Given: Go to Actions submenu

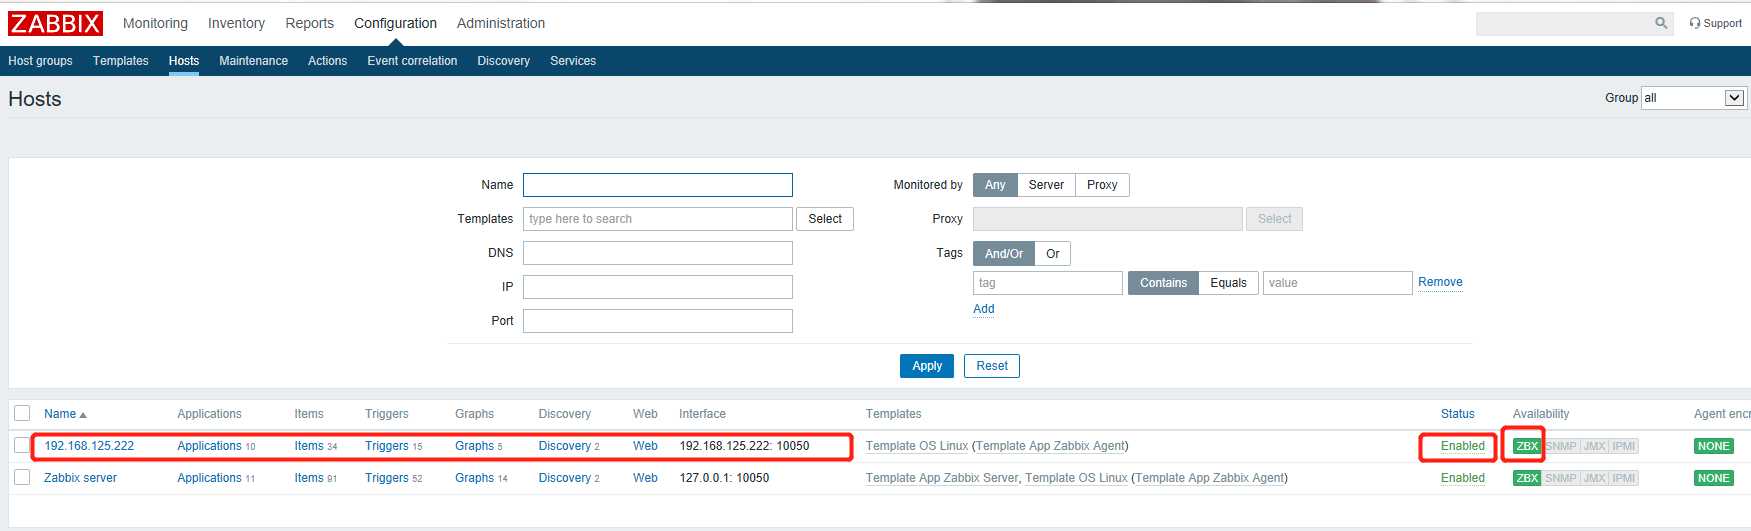Looking at the screenshot, I should tap(327, 61).
